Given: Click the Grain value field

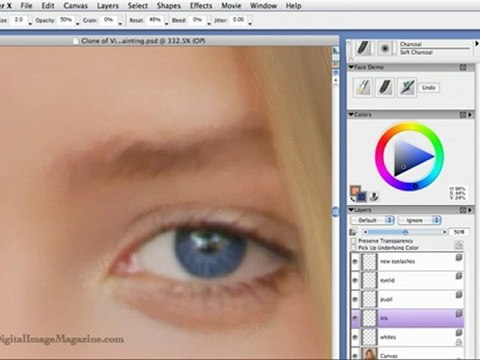Looking at the screenshot, I should click(x=108, y=20).
